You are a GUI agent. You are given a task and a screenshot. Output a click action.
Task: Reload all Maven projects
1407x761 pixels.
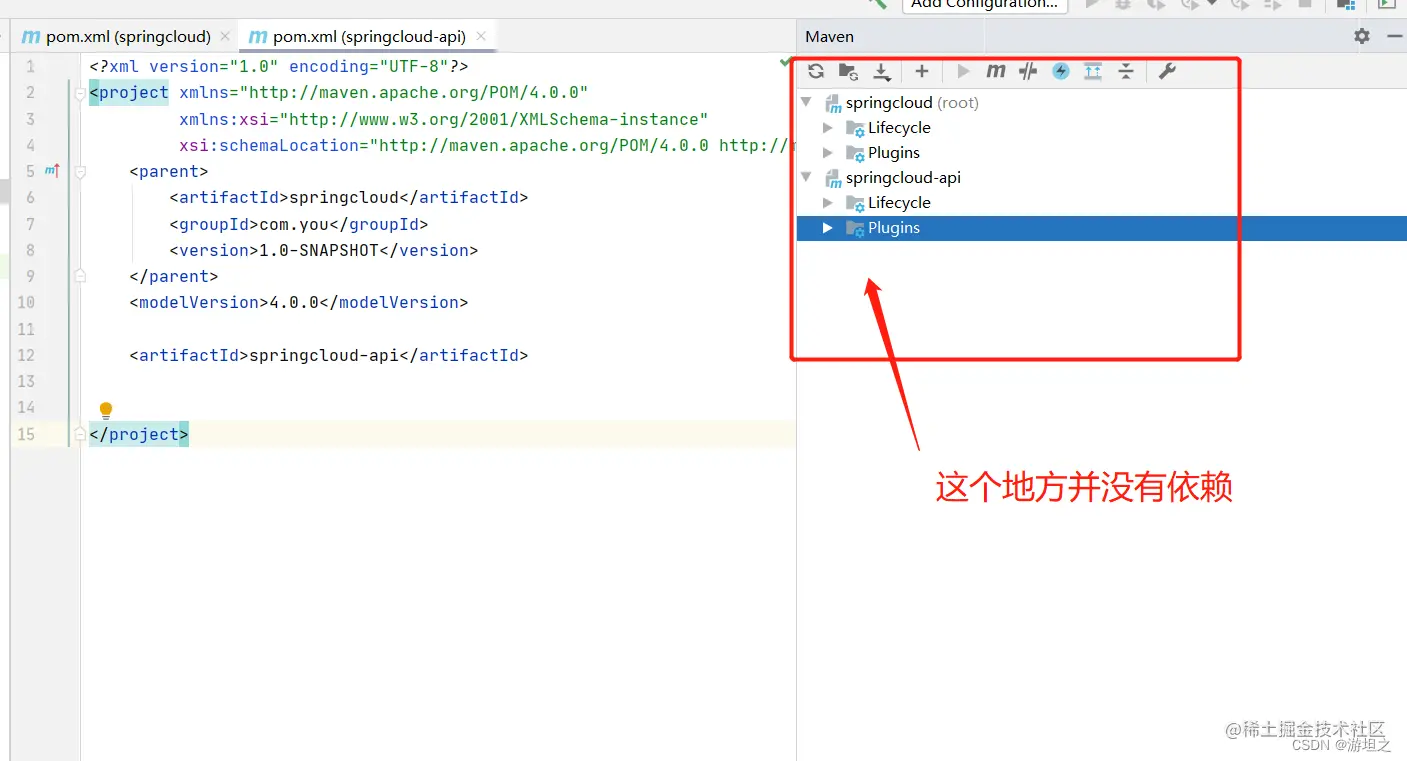click(x=816, y=71)
